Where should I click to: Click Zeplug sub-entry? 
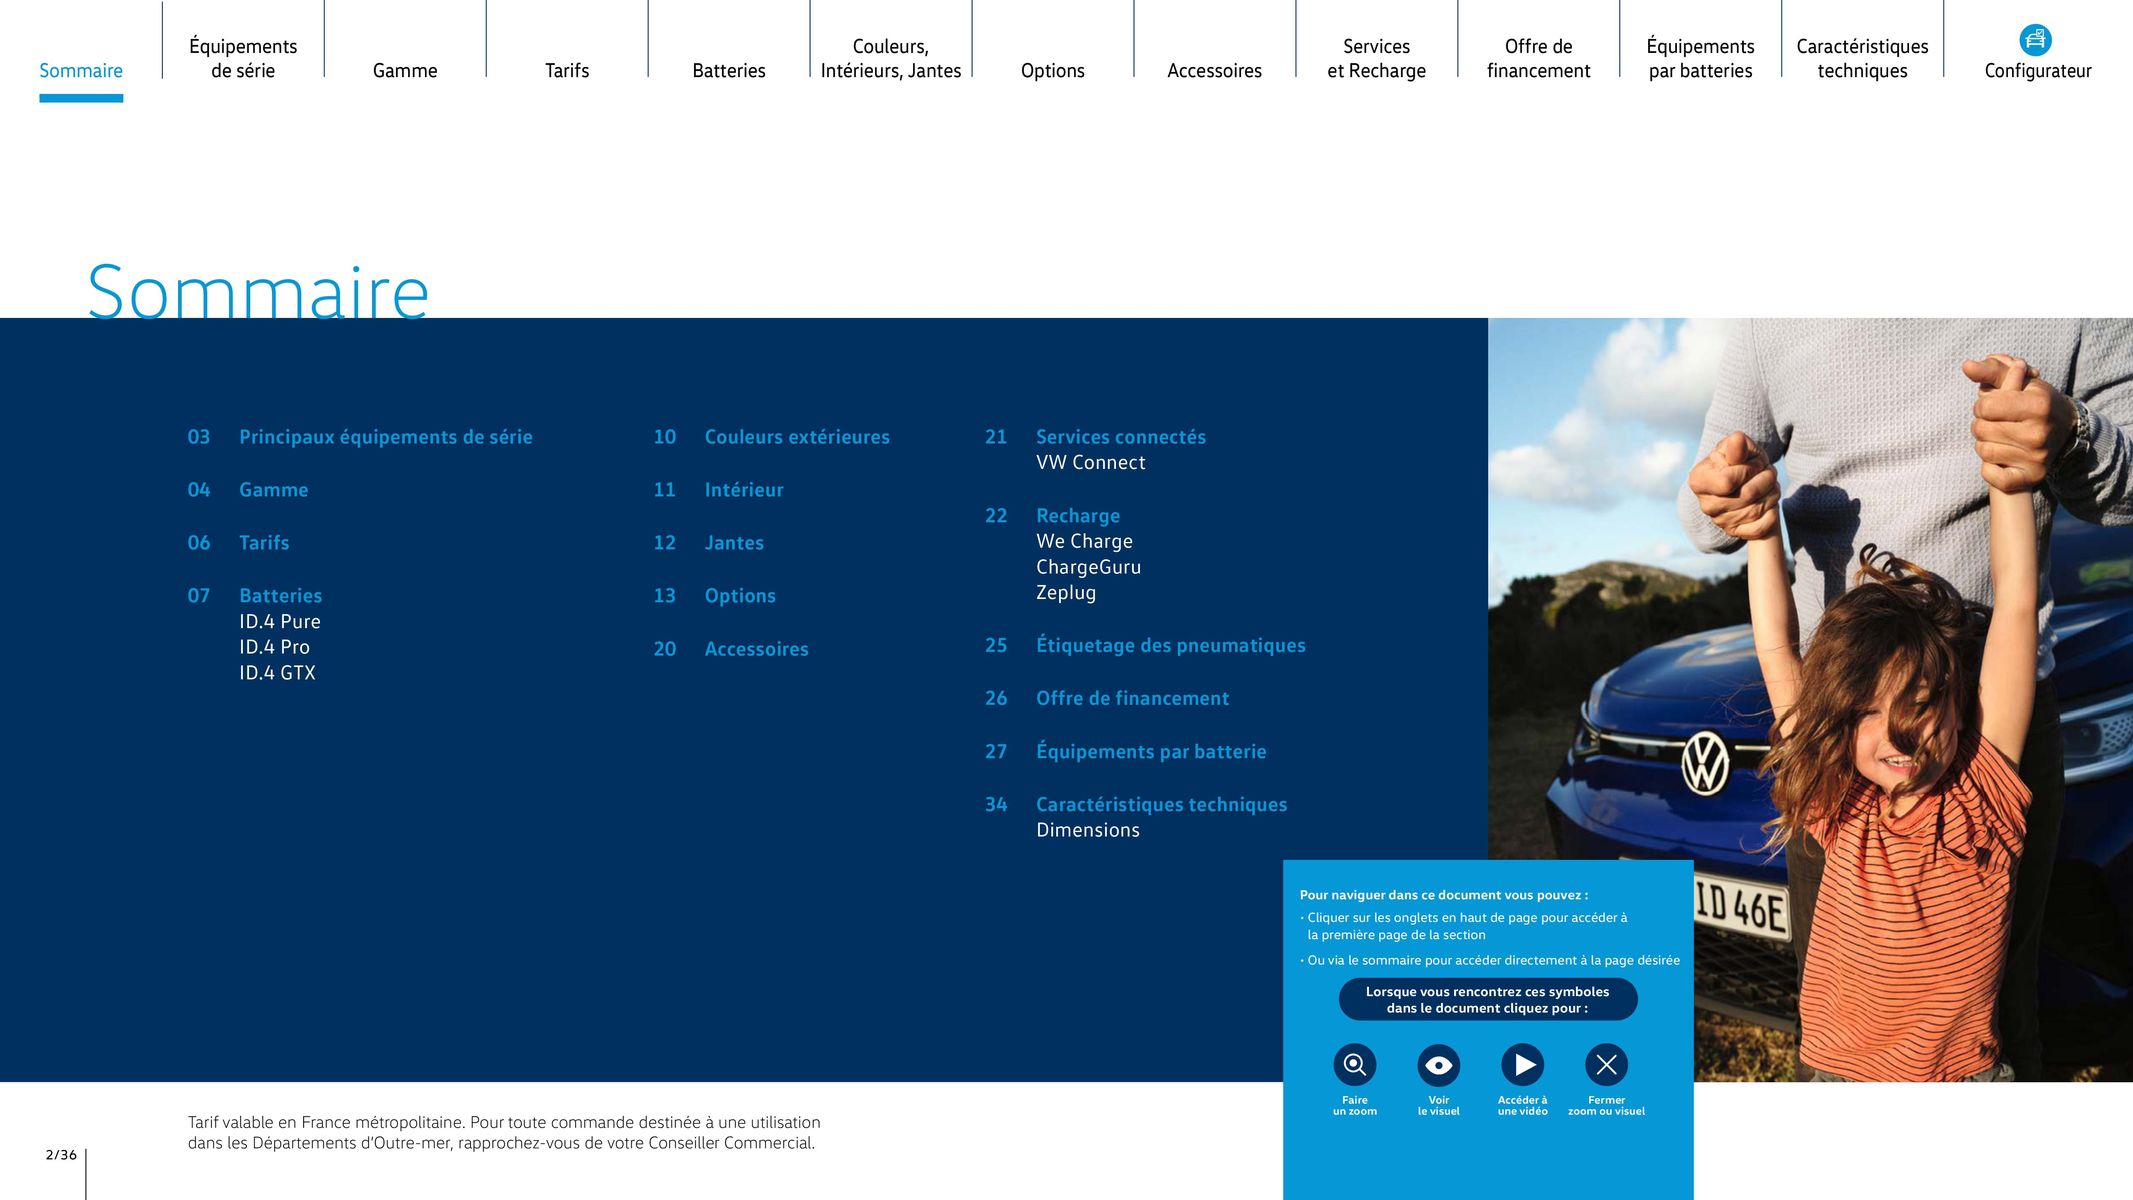1066,593
